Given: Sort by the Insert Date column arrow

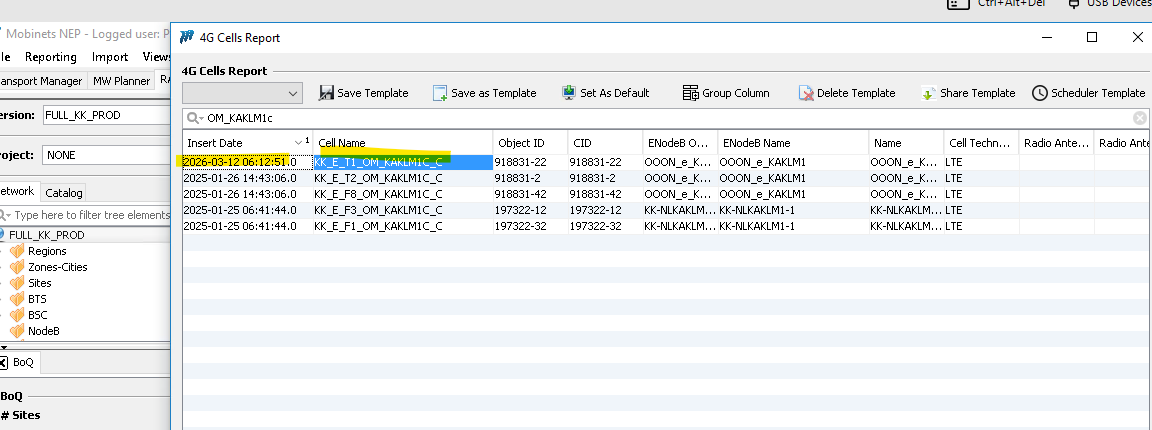Looking at the screenshot, I should pos(299,143).
